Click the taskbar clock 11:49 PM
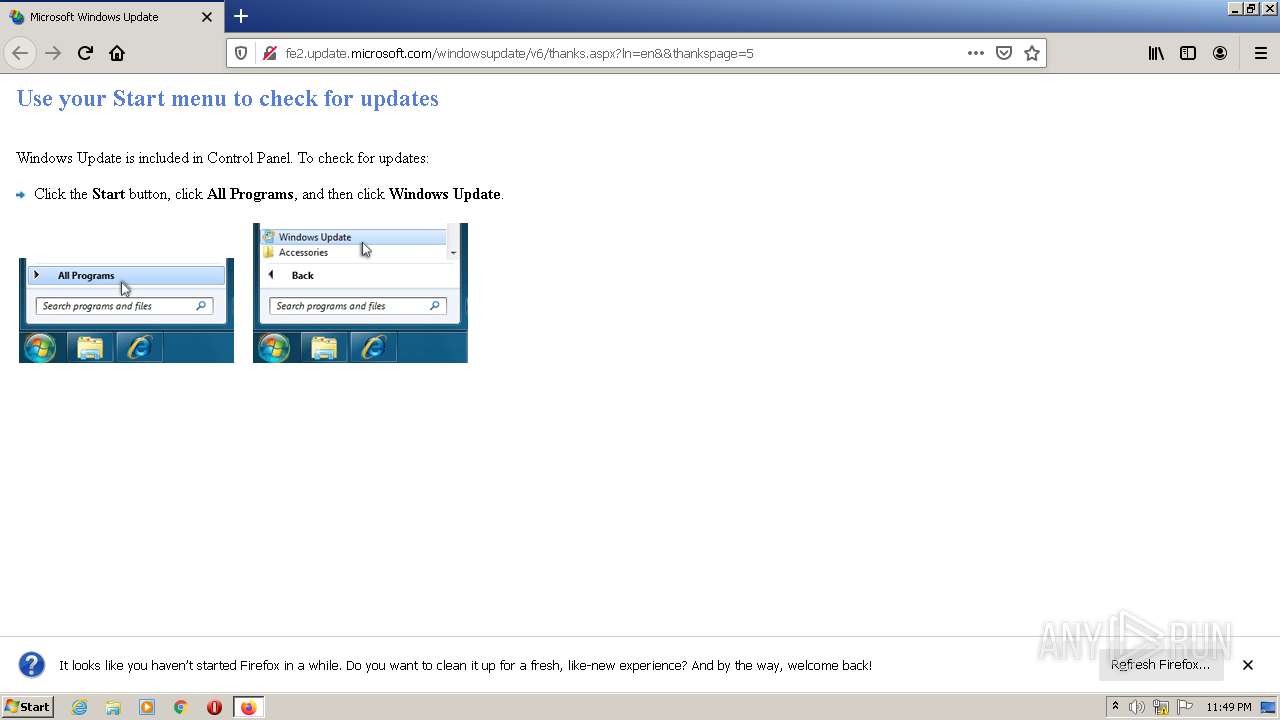Screen dimensions: 1280x720 (1228, 707)
